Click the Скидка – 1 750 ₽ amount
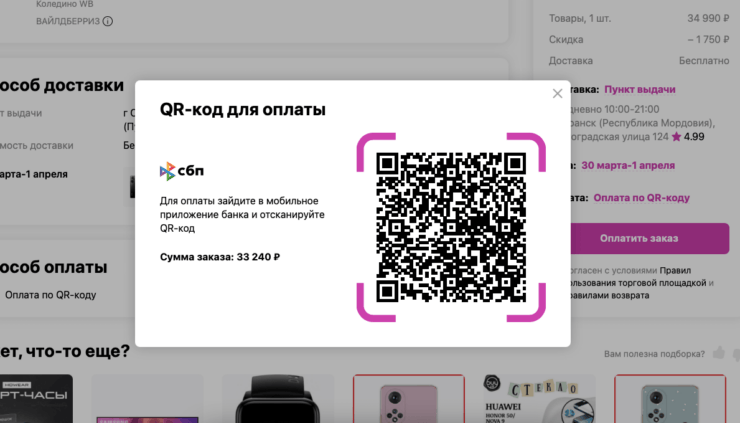This screenshot has width=740, height=423. [x=708, y=40]
